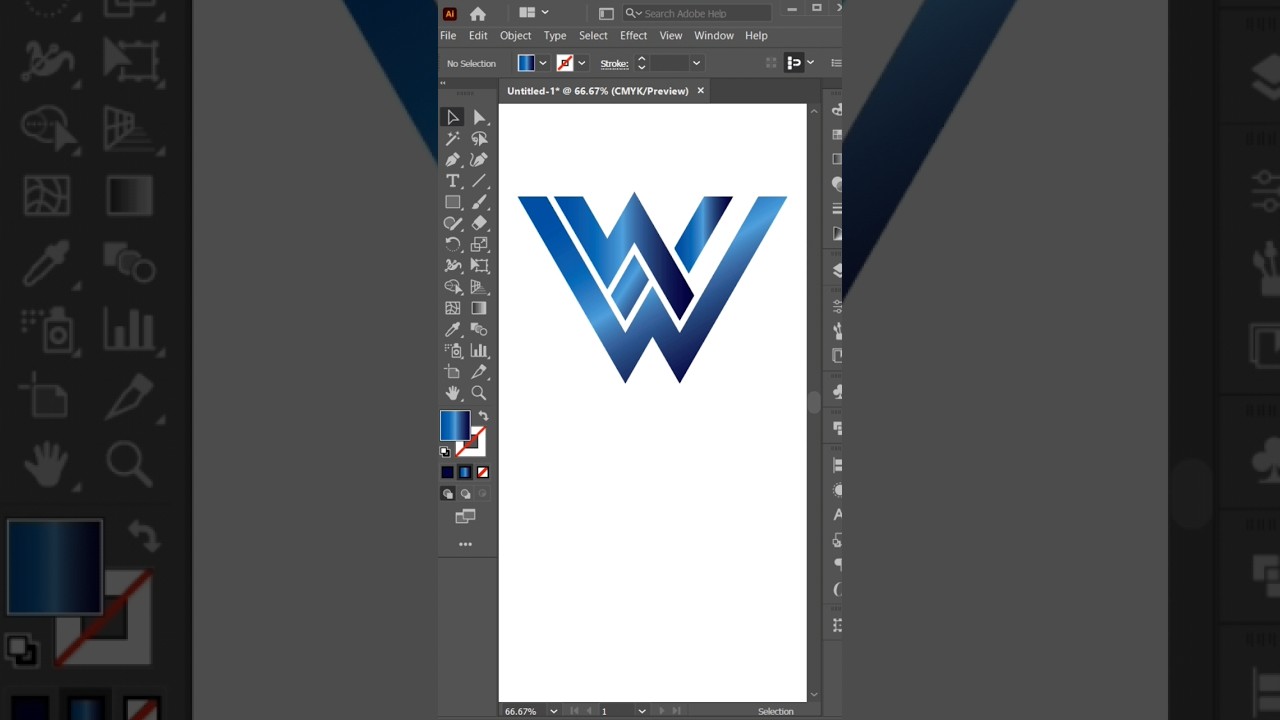Open the Window menu
Image resolution: width=1280 pixels, height=720 pixels.
point(714,36)
